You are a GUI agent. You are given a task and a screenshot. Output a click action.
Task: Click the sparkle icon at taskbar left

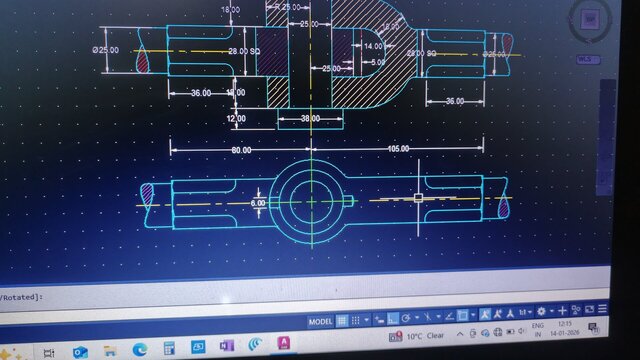[10, 353]
